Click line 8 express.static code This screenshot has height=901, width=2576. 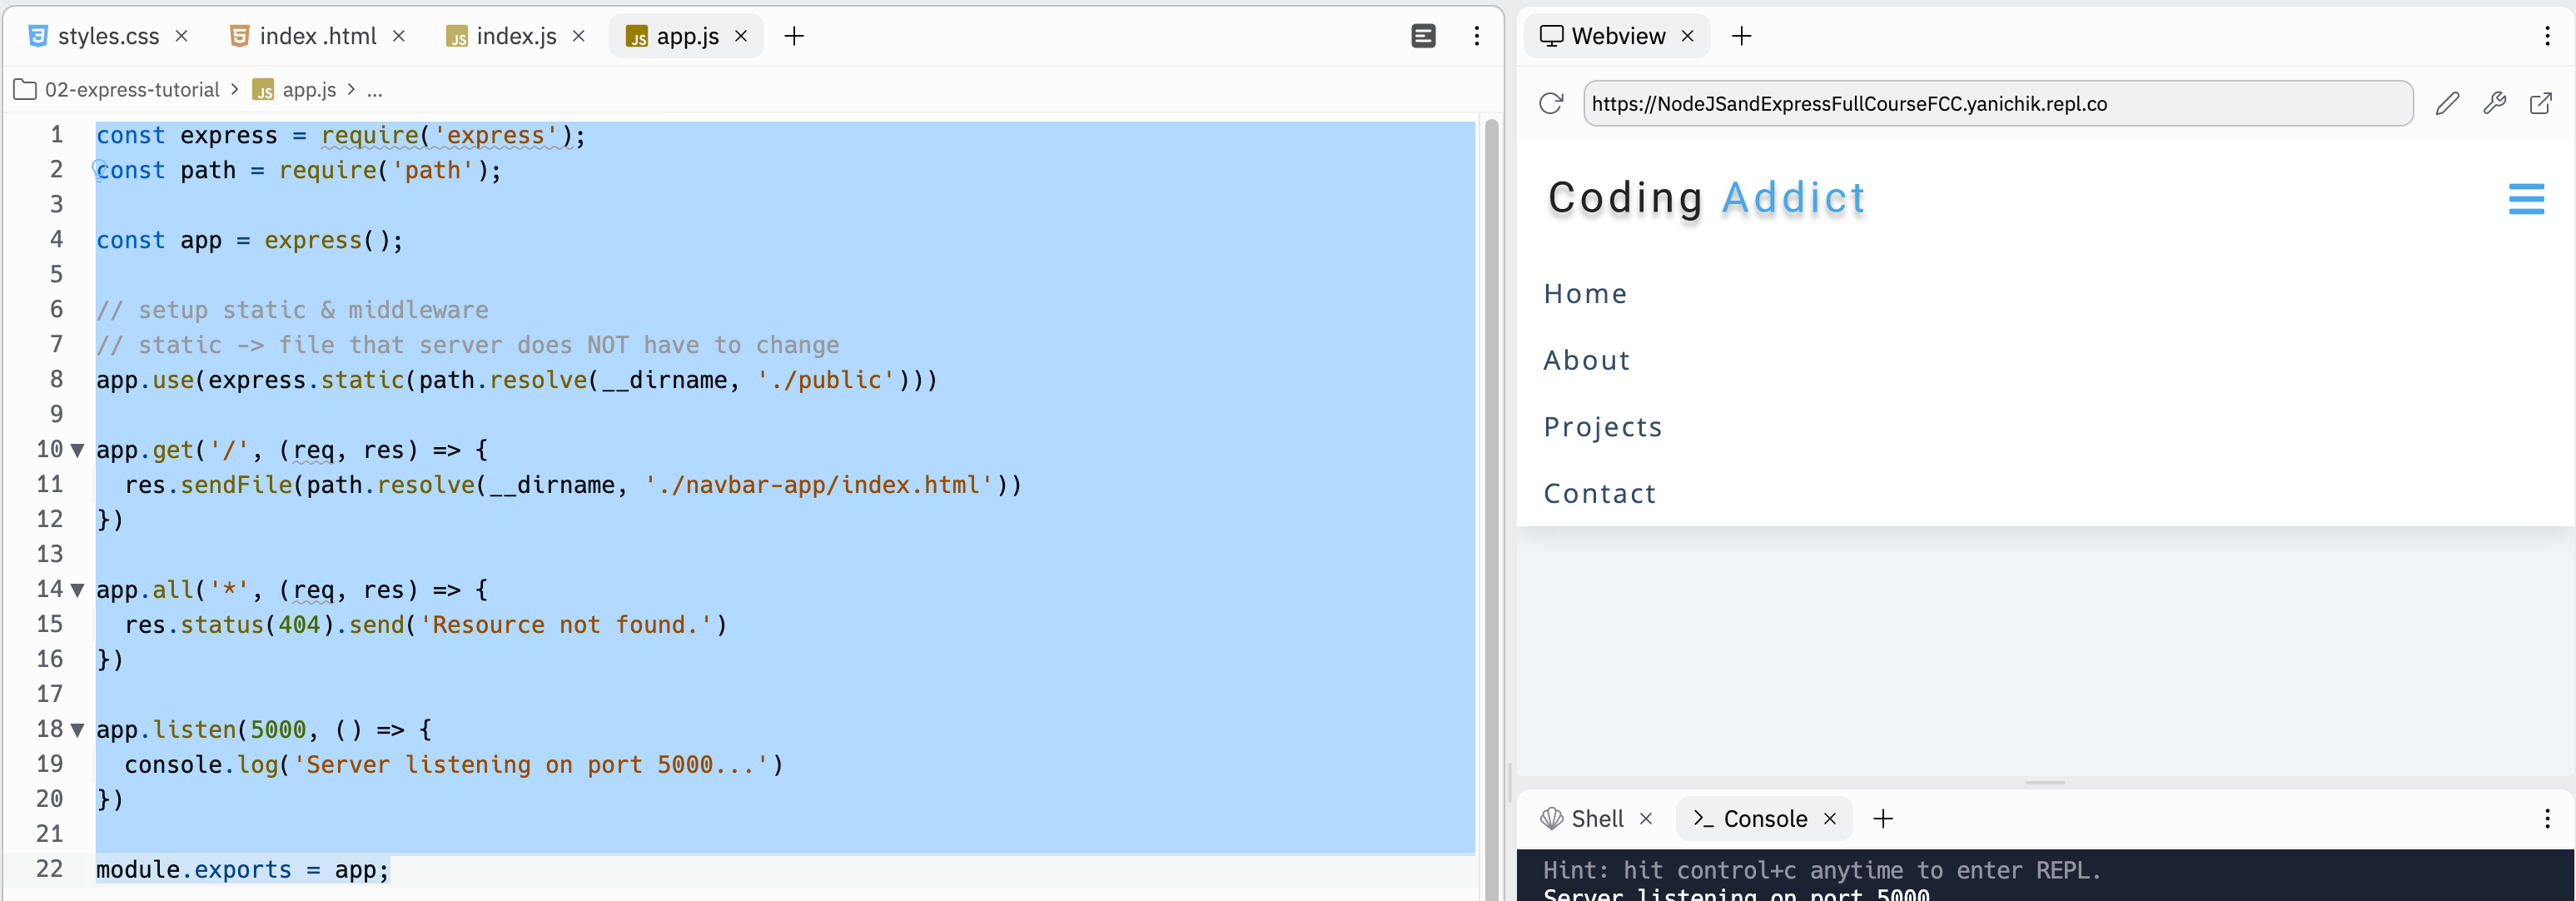pyautogui.click(x=516, y=380)
